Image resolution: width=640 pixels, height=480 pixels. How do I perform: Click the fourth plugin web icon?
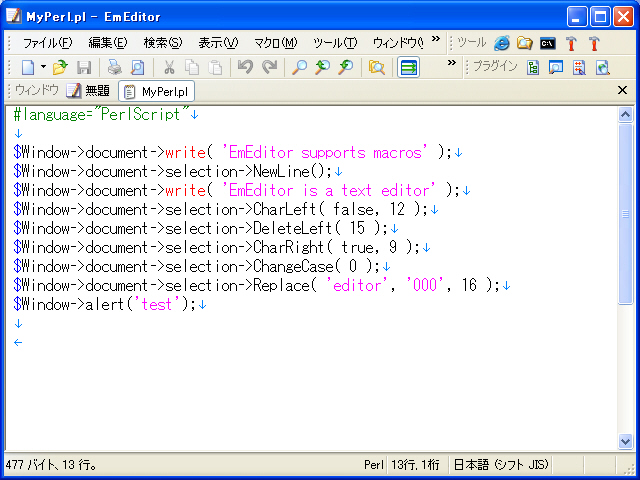[602, 67]
